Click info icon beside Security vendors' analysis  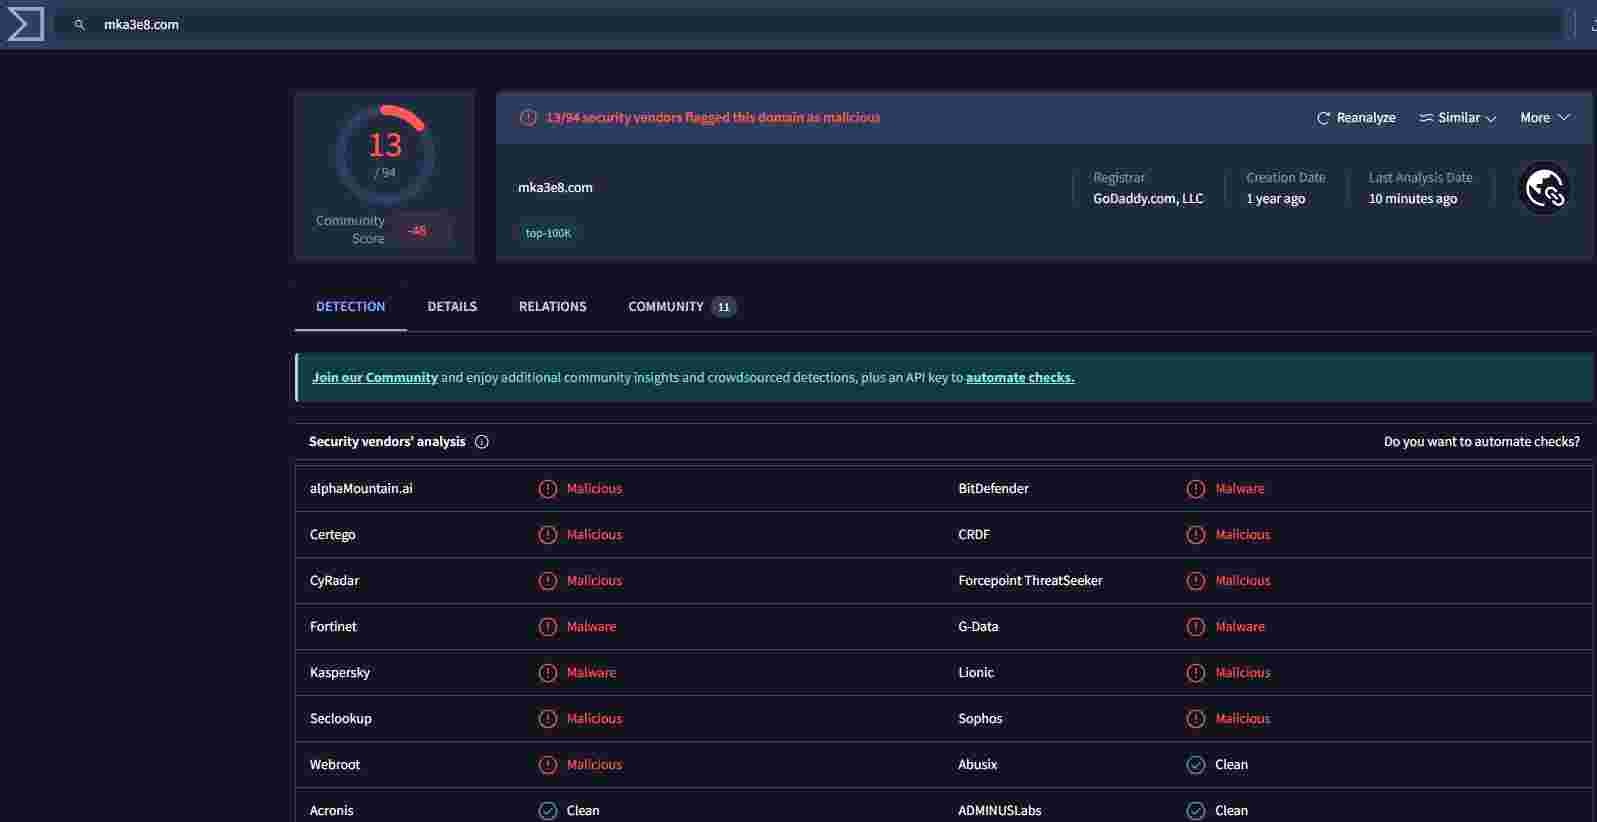pos(482,442)
